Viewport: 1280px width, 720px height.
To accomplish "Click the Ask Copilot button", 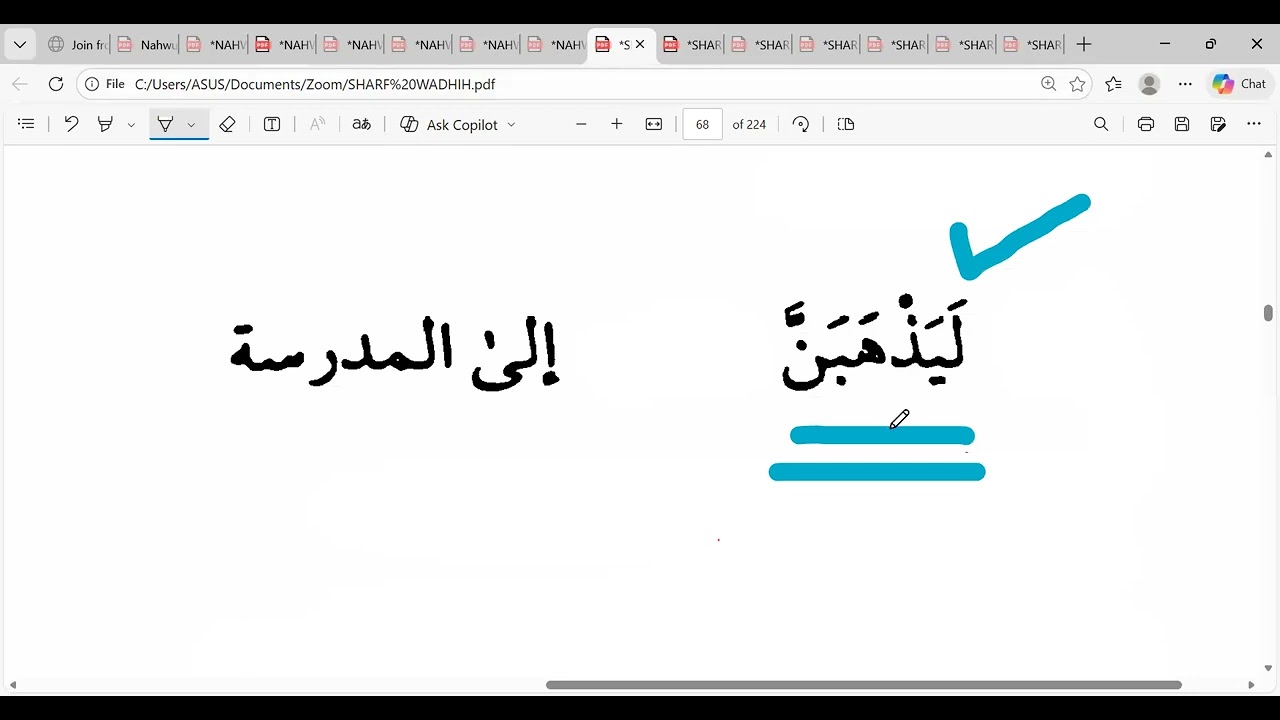I will pyautogui.click(x=449, y=124).
